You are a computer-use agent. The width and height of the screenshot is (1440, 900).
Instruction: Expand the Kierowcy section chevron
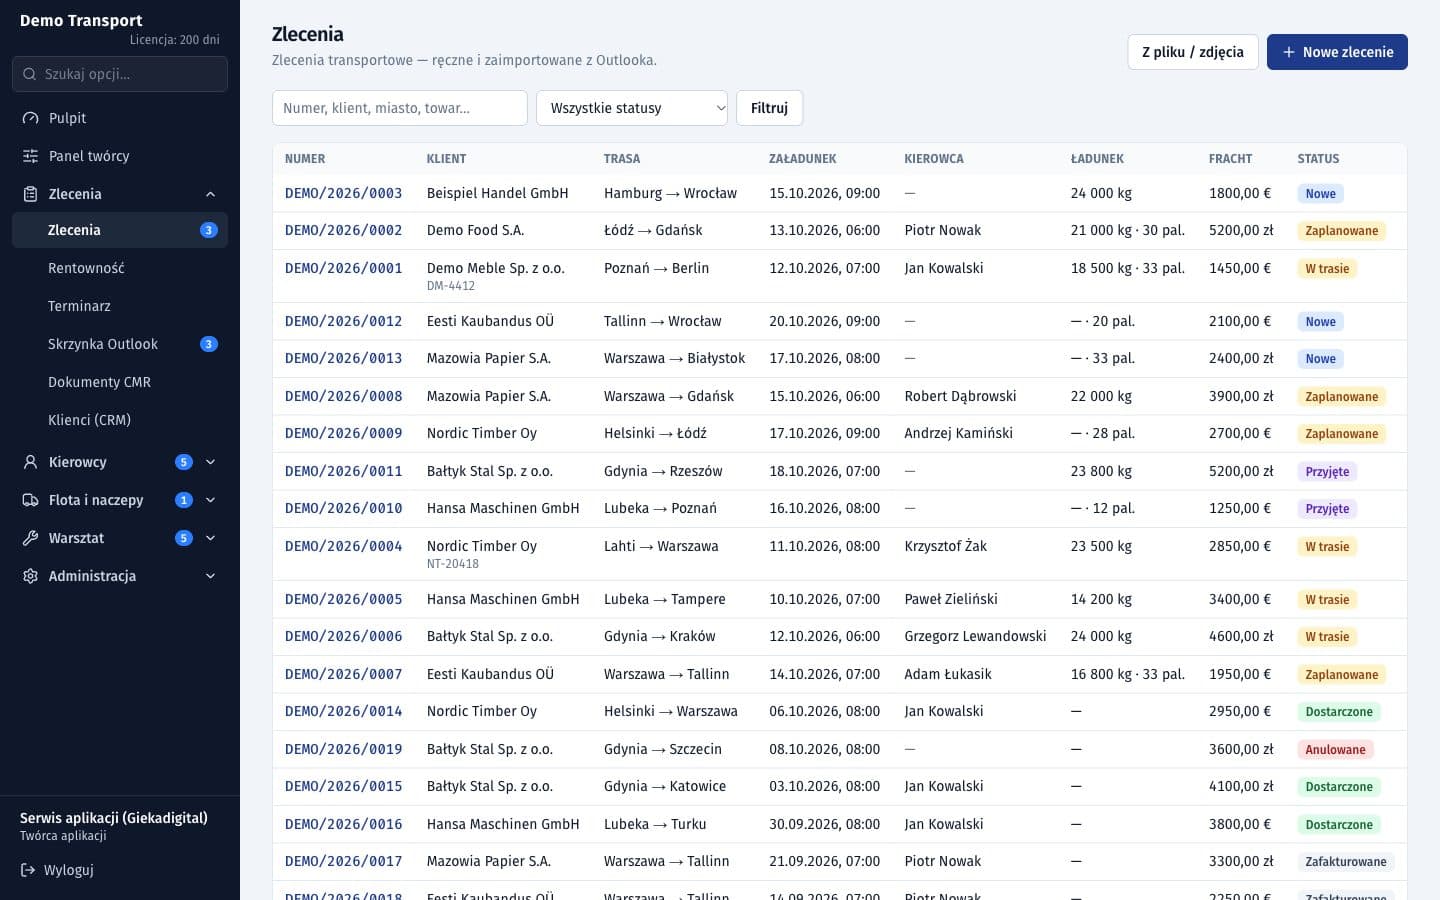tap(210, 462)
